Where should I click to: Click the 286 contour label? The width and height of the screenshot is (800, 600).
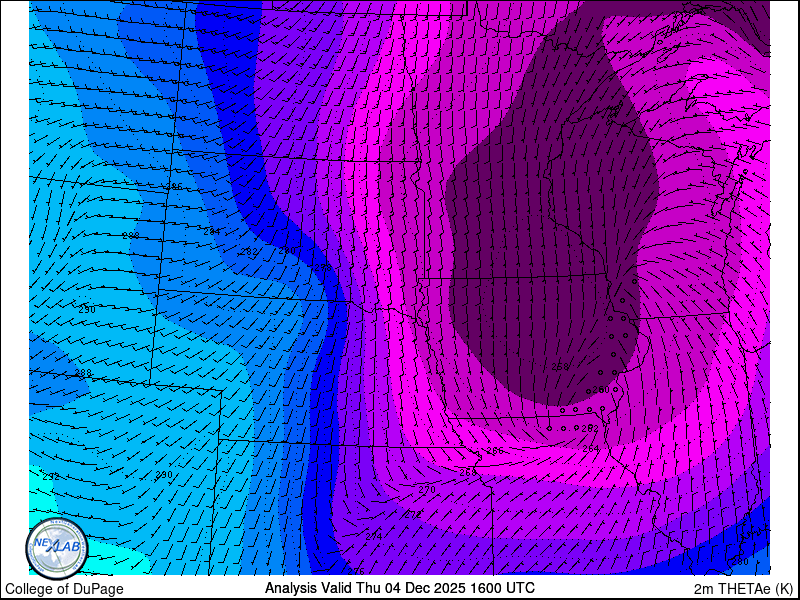point(174,187)
